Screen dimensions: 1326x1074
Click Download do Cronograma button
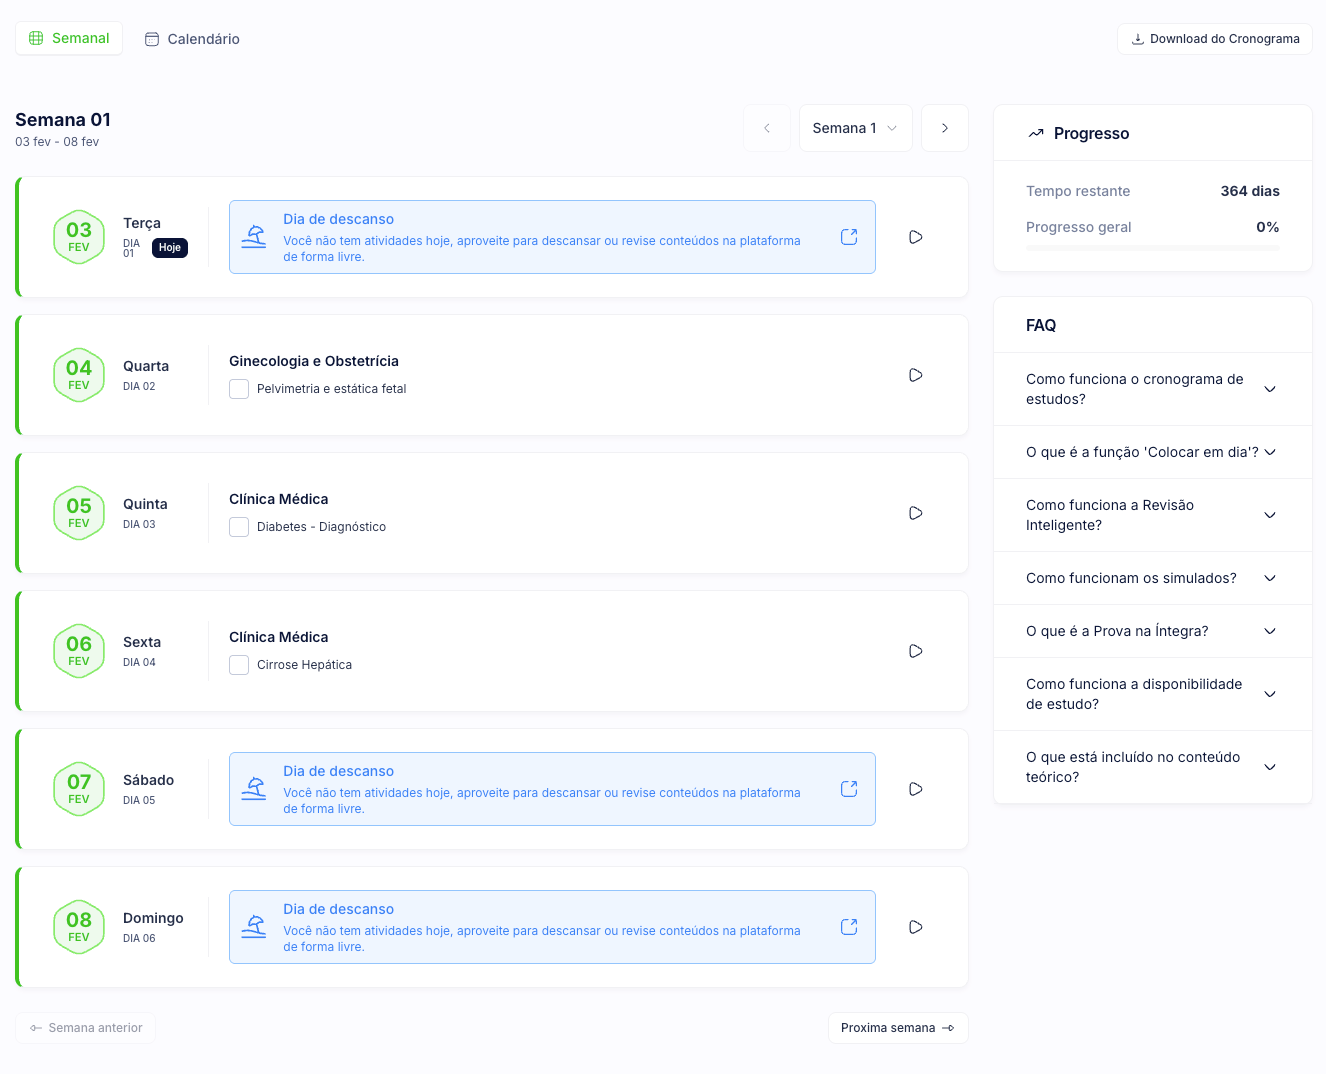(x=1214, y=39)
